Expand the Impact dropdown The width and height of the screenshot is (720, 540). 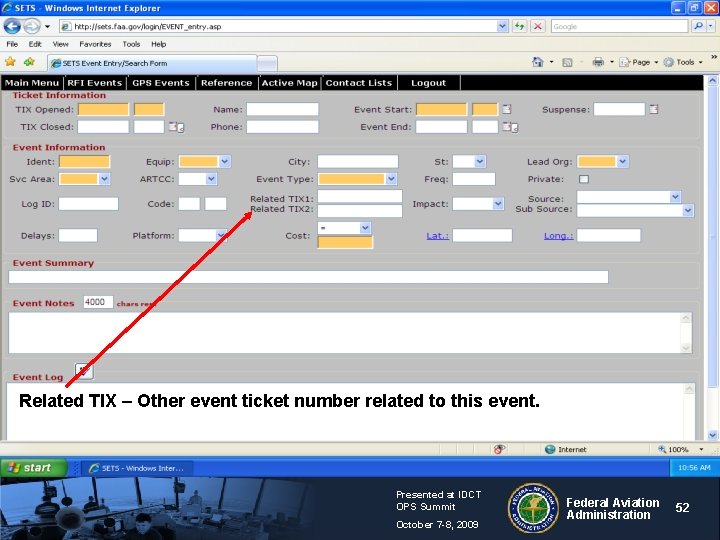click(498, 203)
